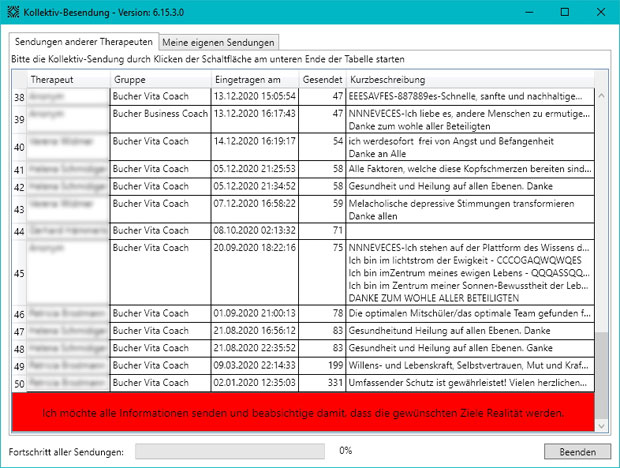Select row header number 43
This screenshot has height=468, width=620.
19,209
